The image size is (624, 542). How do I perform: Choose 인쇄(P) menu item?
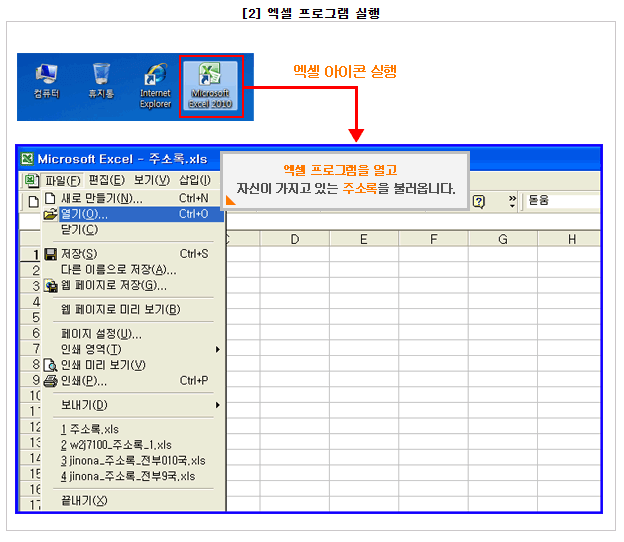point(134,381)
